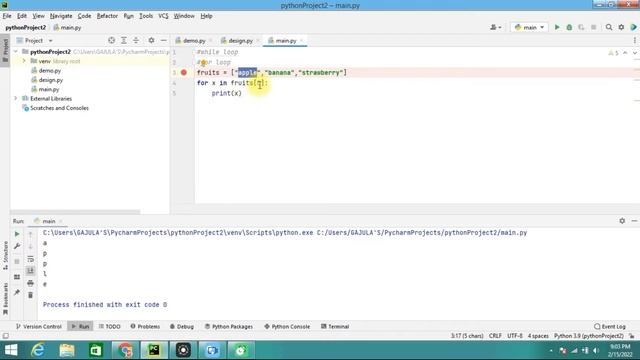The width and height of the screenshot is (640, 360).
Task: Toggle breakpoint on line 3
Action: click(184, 72)
